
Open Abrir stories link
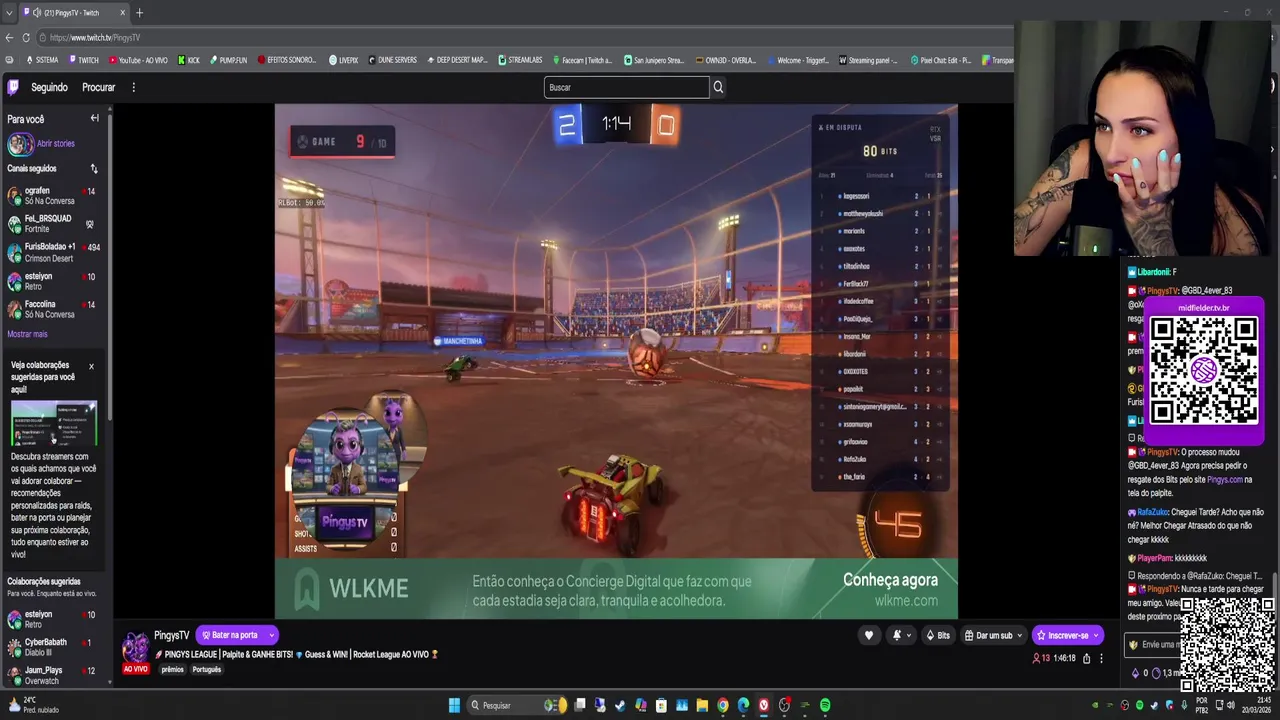tap(55, 144)
